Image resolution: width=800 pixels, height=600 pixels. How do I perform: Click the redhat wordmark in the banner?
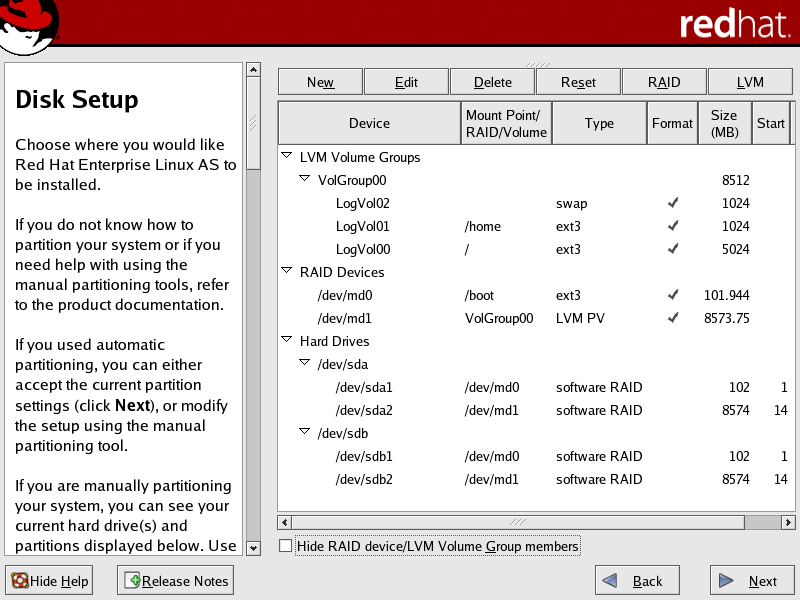(x=737, y=23)
